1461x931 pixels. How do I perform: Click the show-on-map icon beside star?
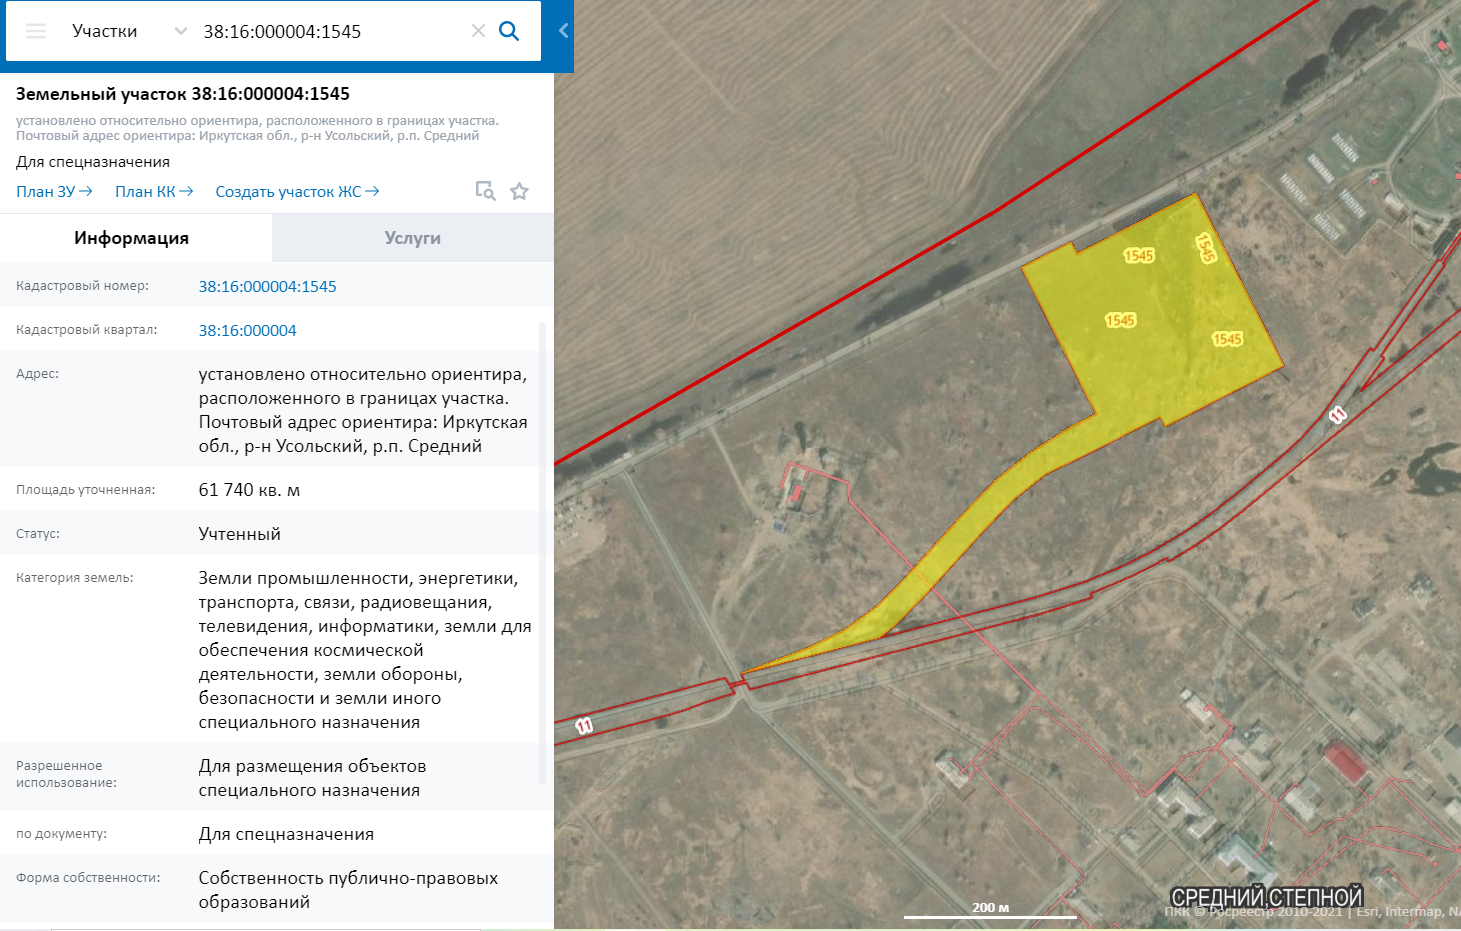[x=485, y=191]
